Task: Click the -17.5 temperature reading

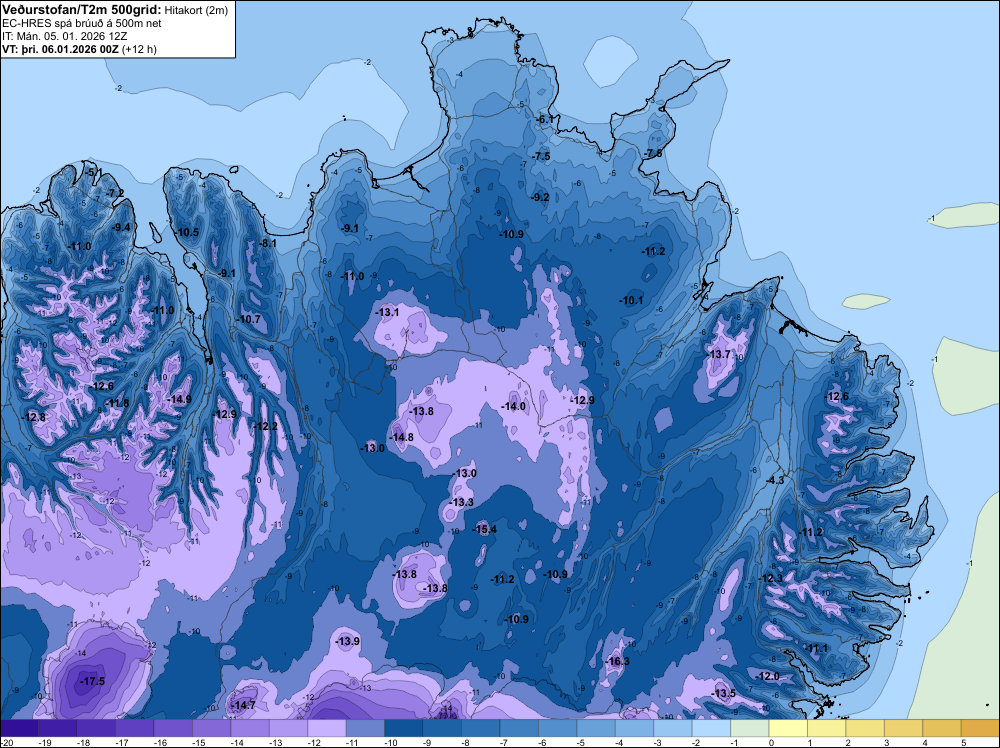Action: (92, 682)
